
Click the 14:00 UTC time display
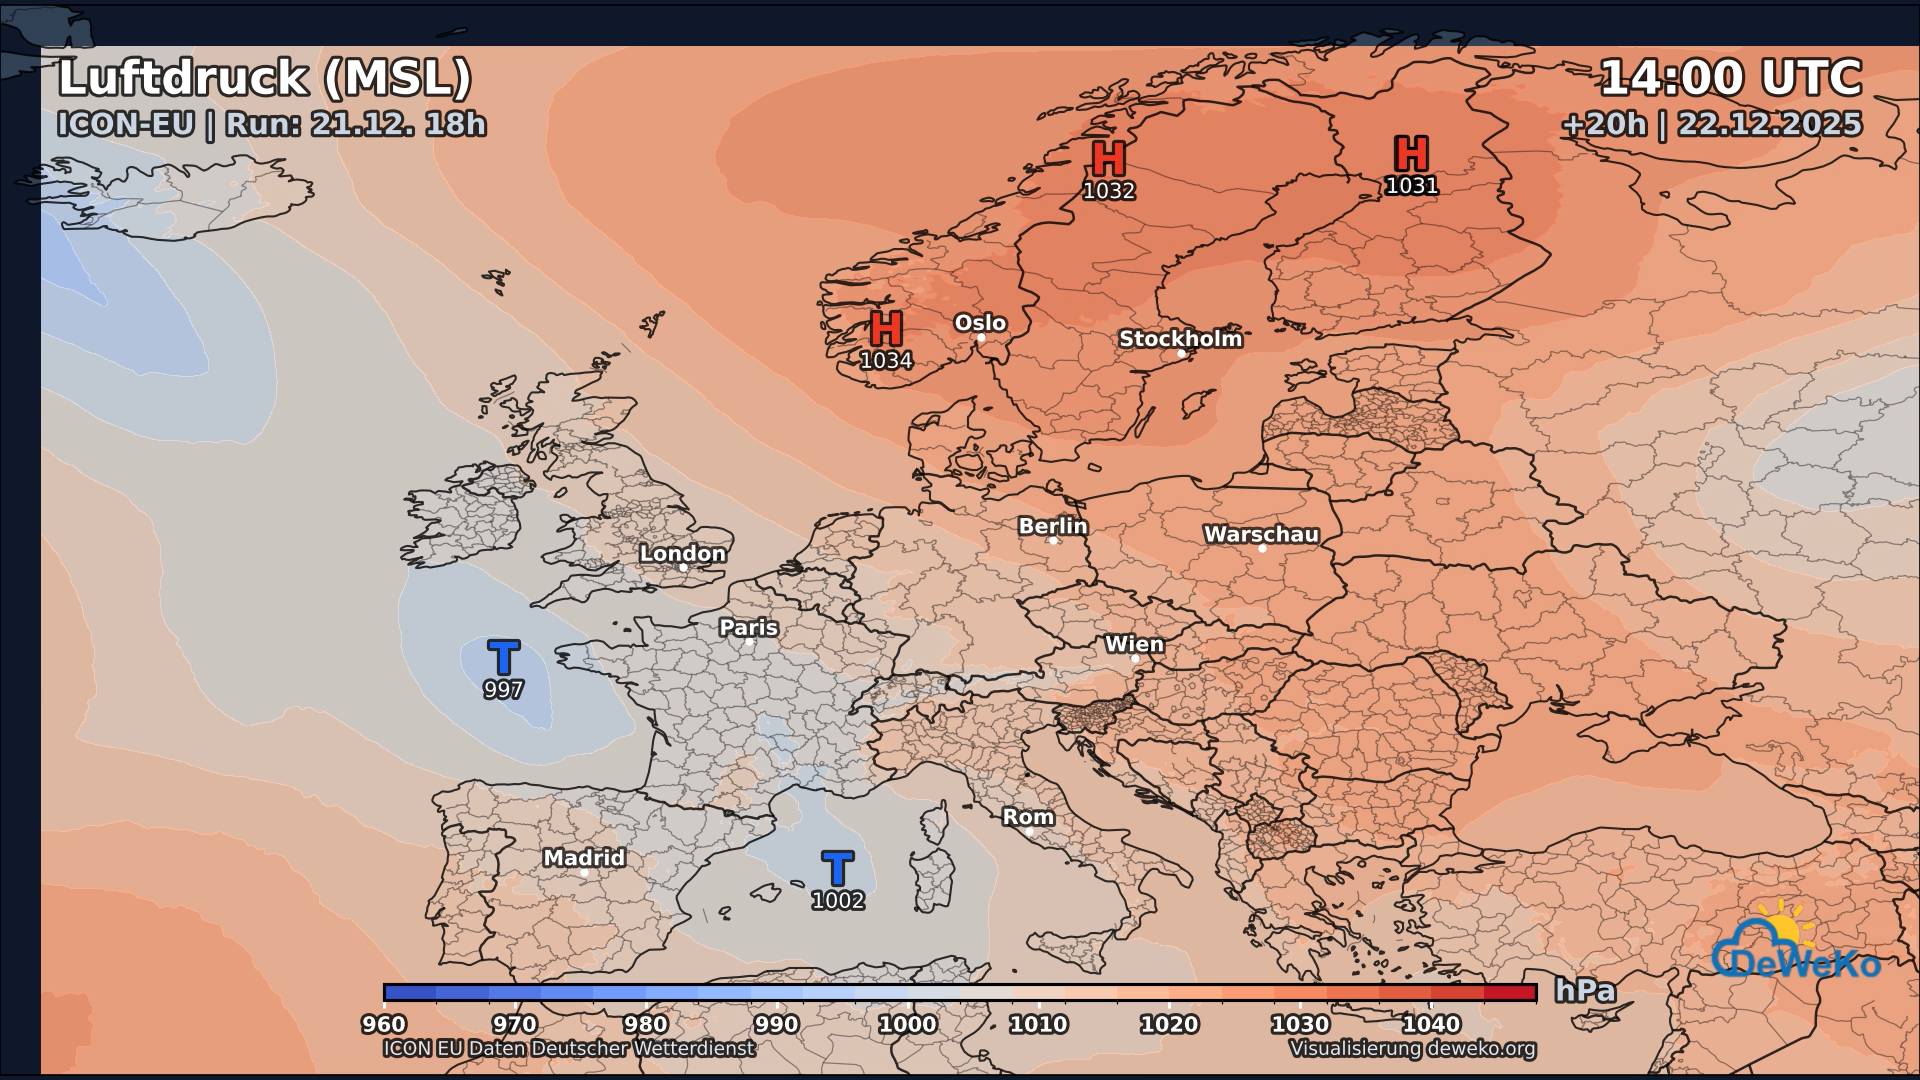tap(1732, 79)
